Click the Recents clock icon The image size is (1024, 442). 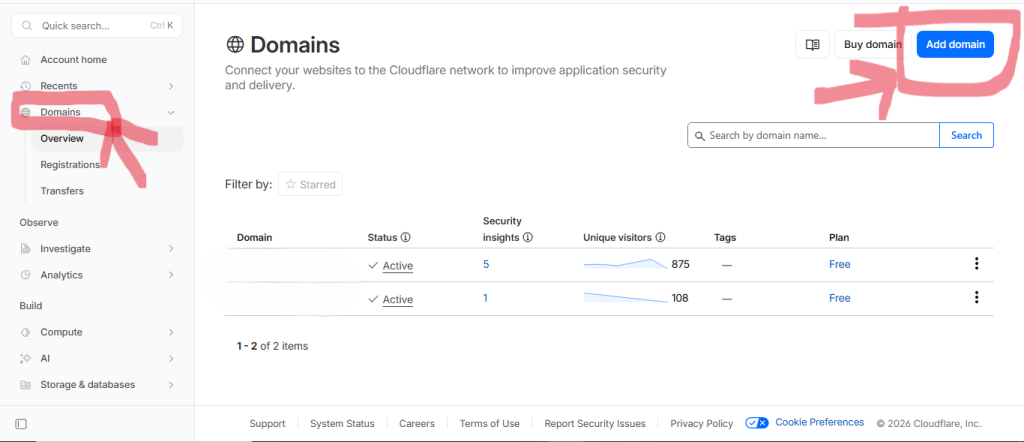pyautogui.click(x=25, y=86)
